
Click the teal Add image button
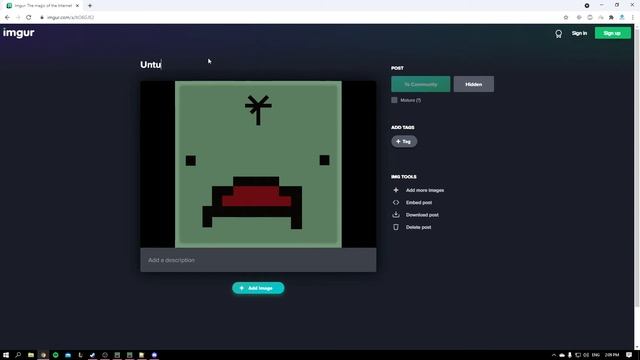pos(258,288)
